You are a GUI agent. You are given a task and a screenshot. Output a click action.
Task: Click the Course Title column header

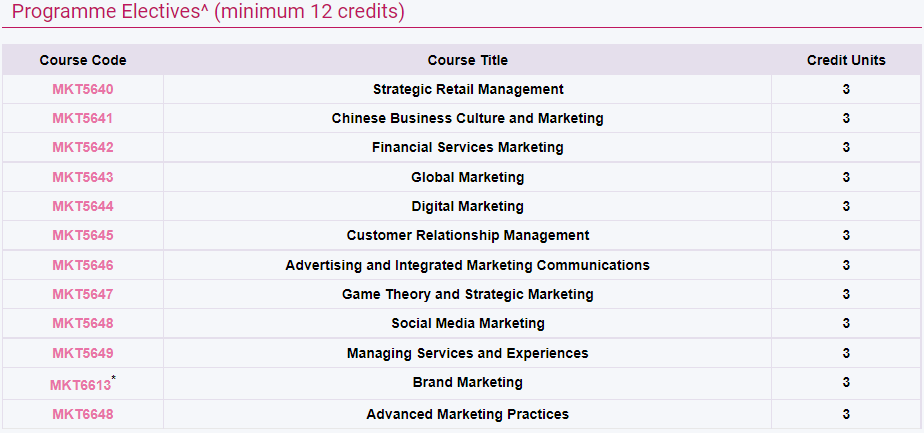pos(467,60)
